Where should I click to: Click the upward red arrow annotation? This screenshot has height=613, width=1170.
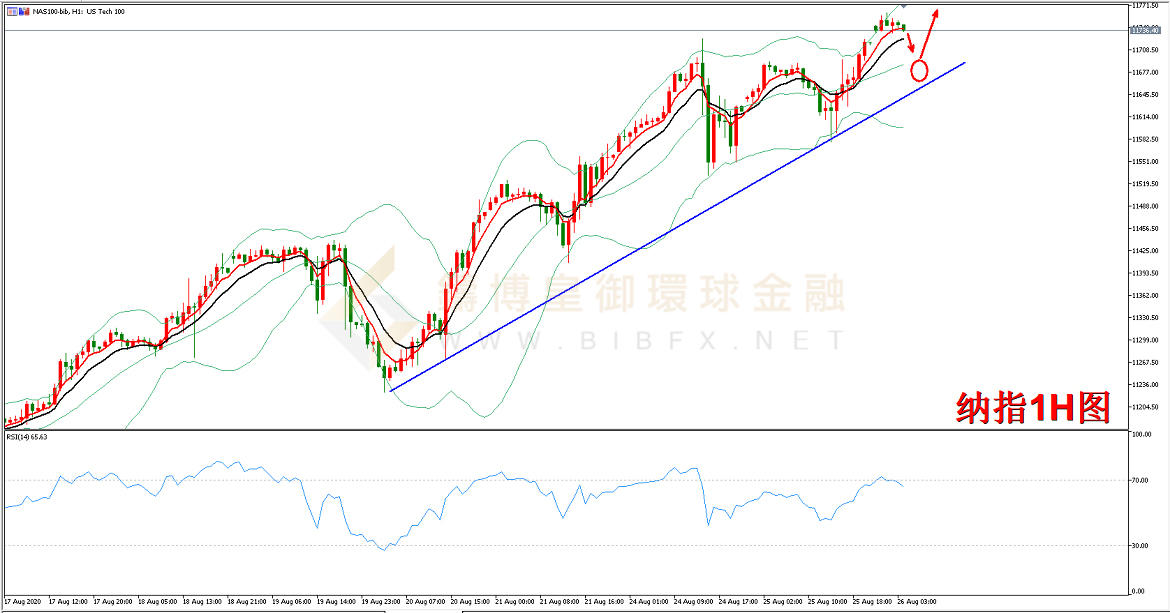(x=928, y=34)
